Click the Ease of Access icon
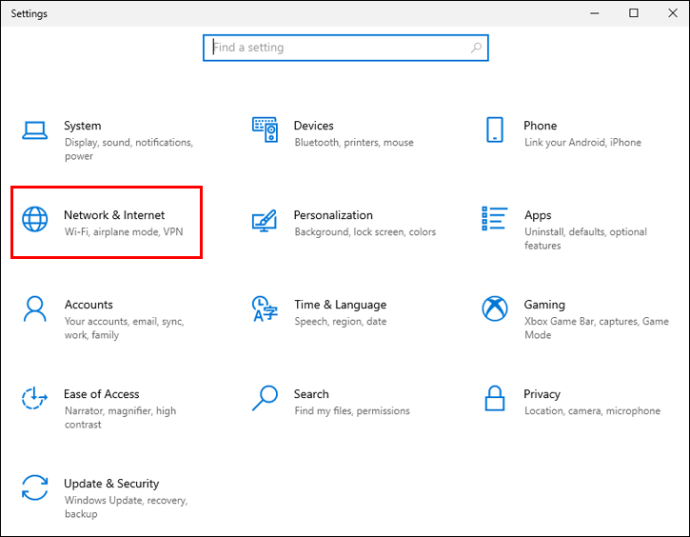The image size is (690, 537). click(x=35, y=398)
